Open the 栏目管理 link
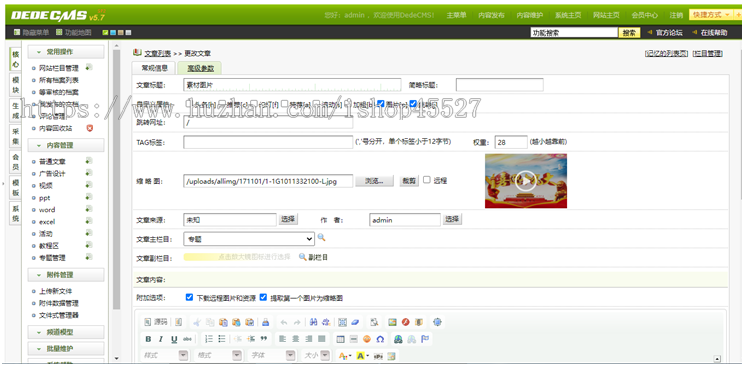744x366 pixels. click(707, 54)
